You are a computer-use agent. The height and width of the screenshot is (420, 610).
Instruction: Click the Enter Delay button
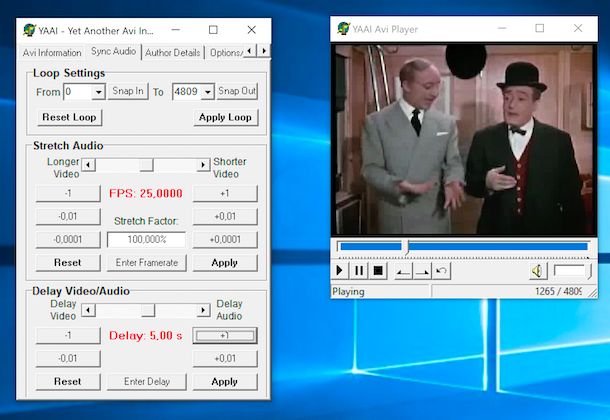[x=147, y=382]
